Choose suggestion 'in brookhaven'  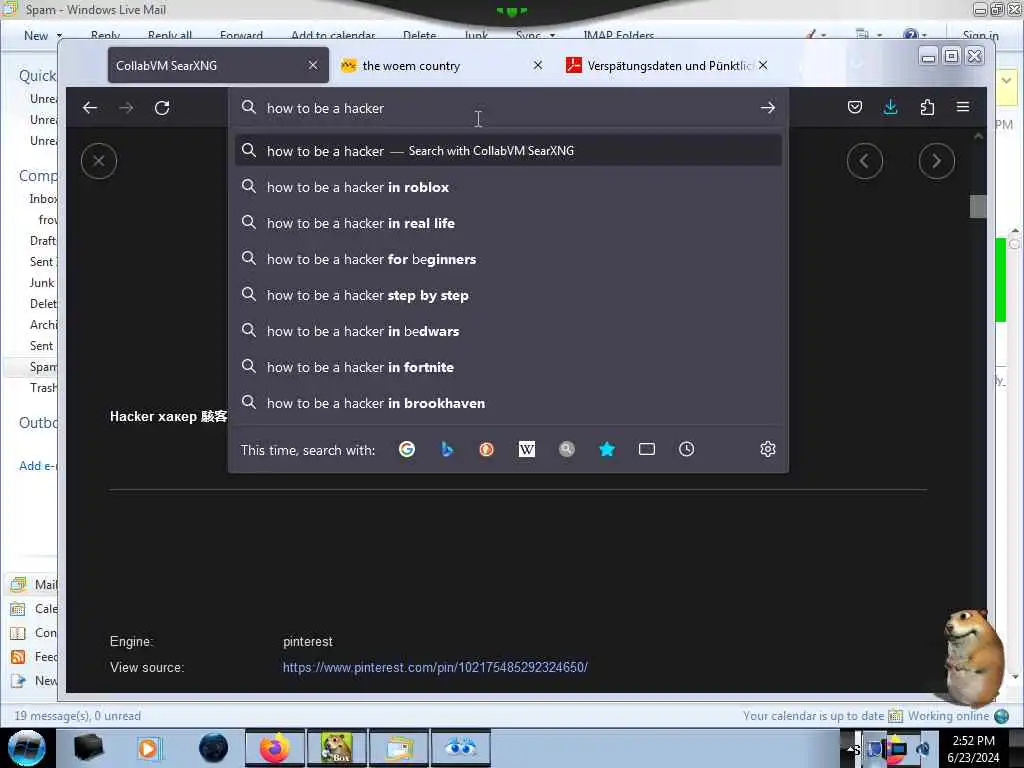(x=508, y=403)
